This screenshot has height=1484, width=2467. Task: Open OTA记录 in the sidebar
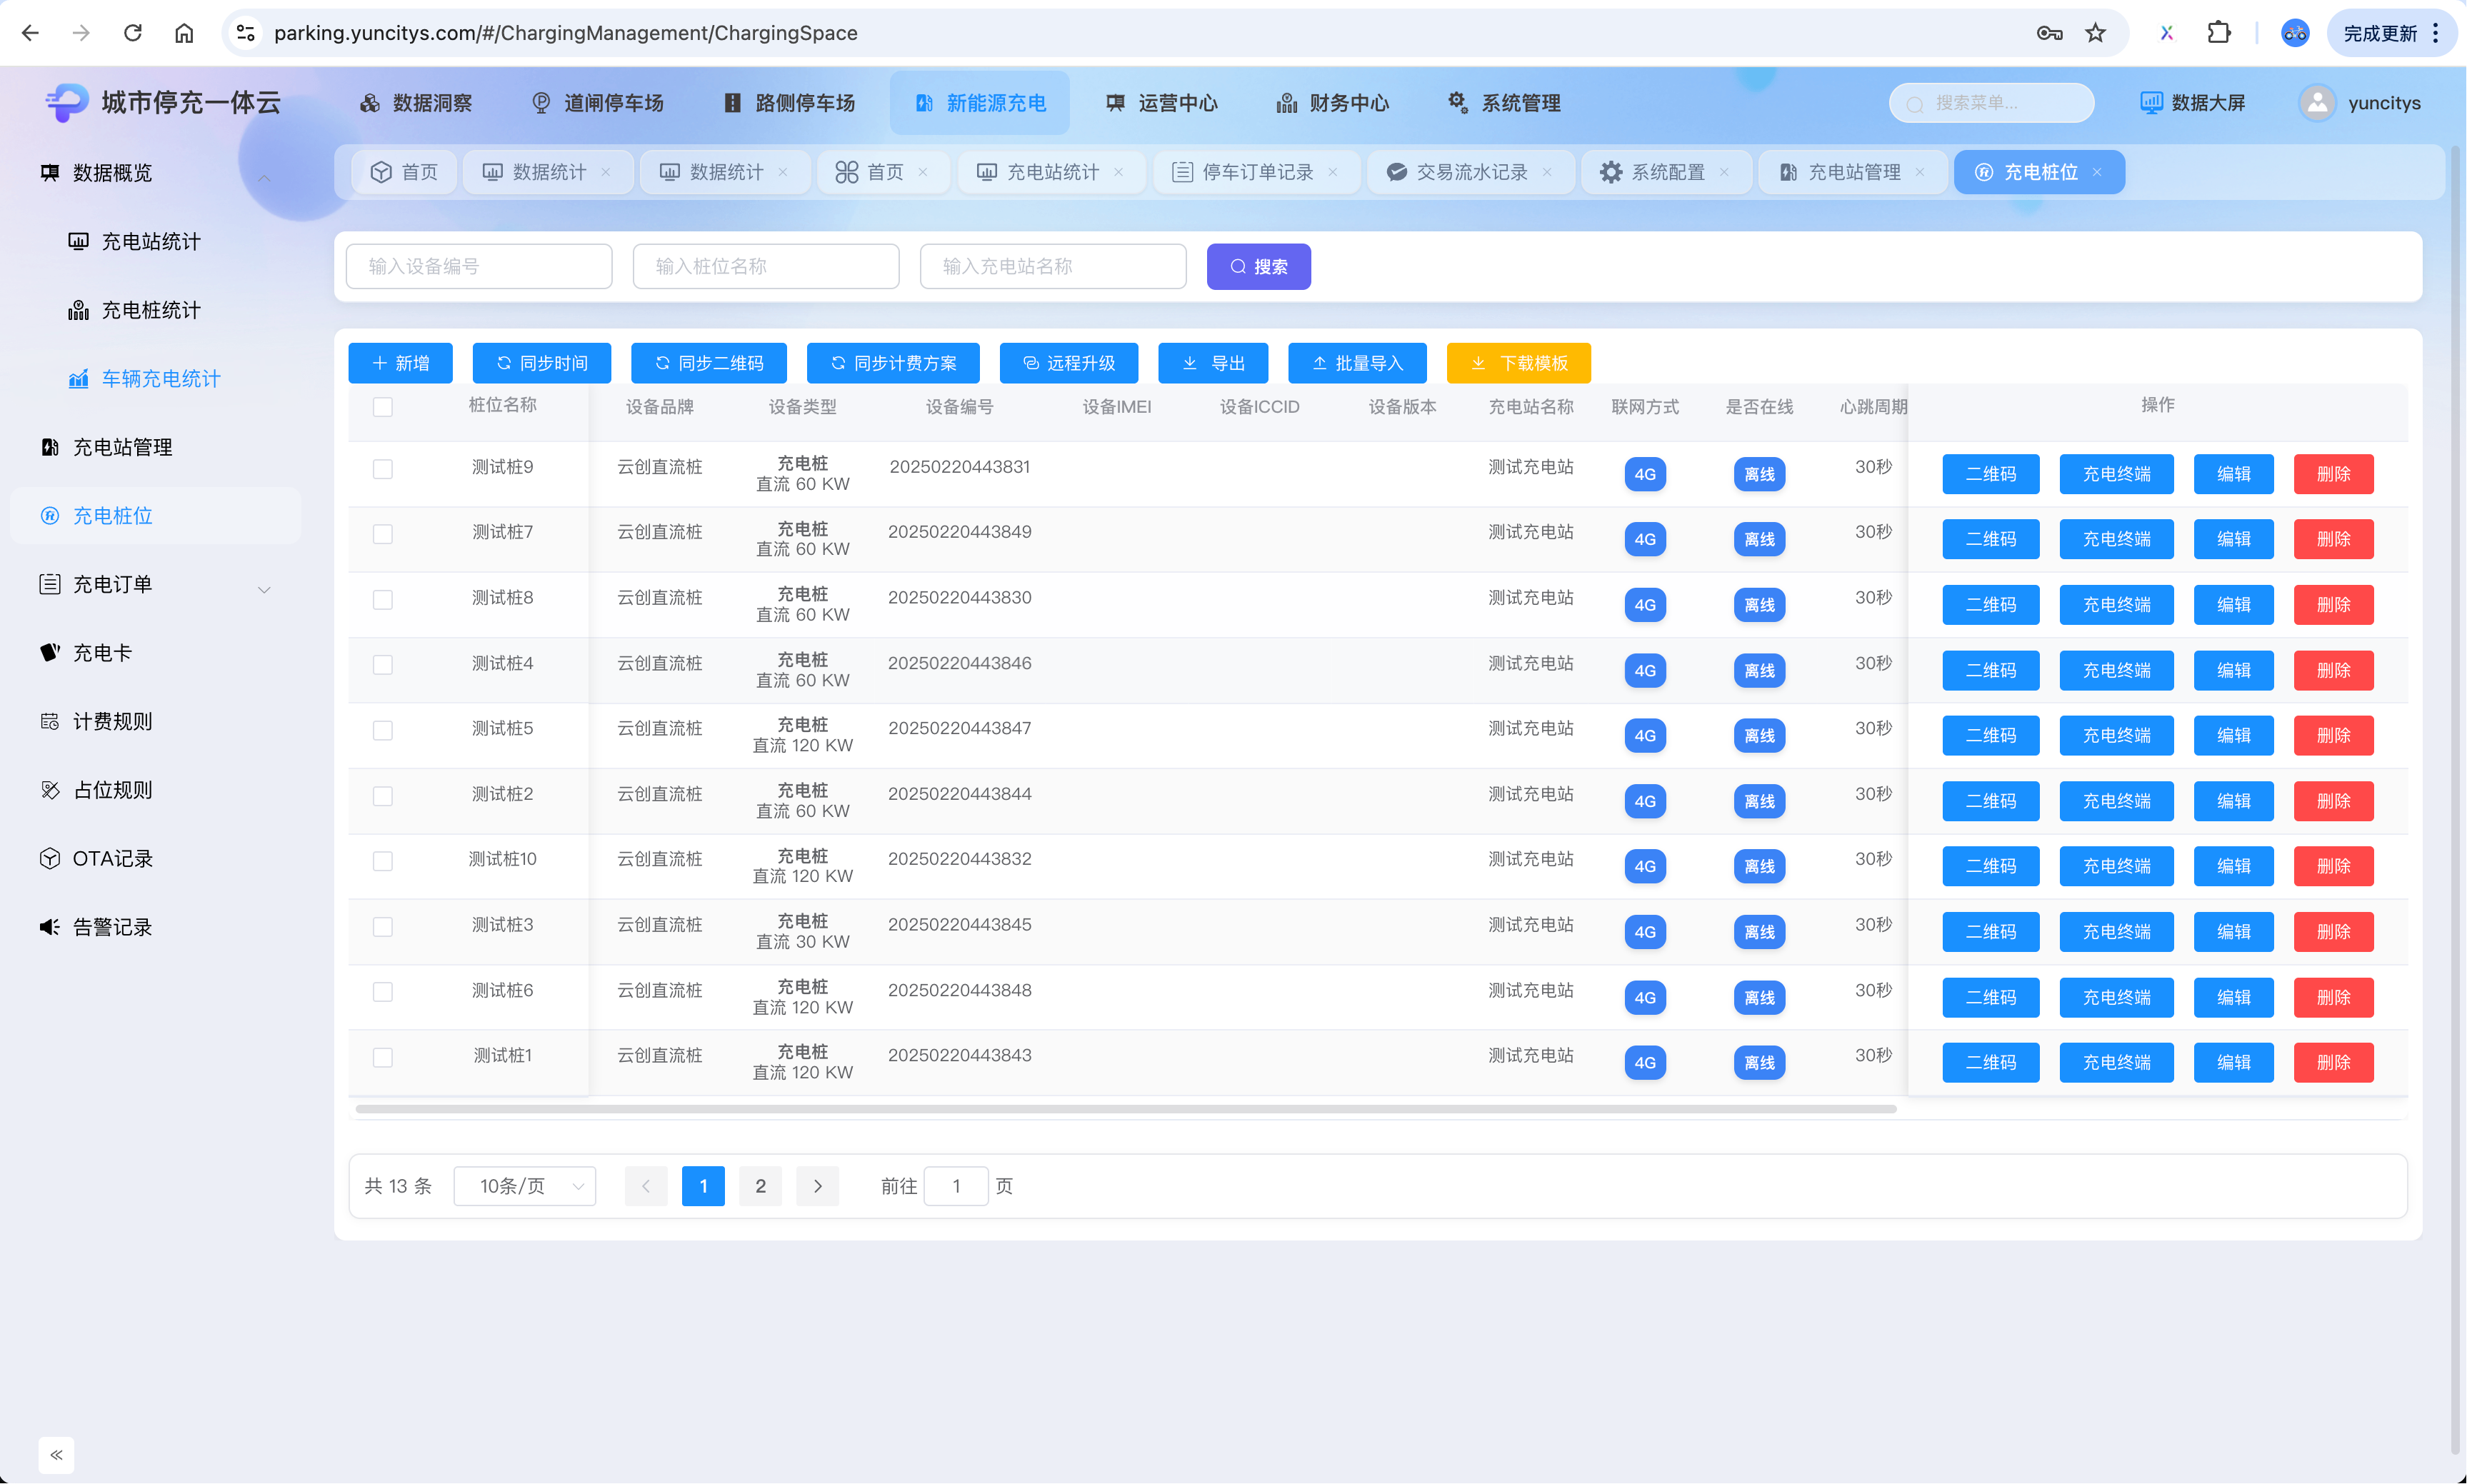(x=112, y=858)
